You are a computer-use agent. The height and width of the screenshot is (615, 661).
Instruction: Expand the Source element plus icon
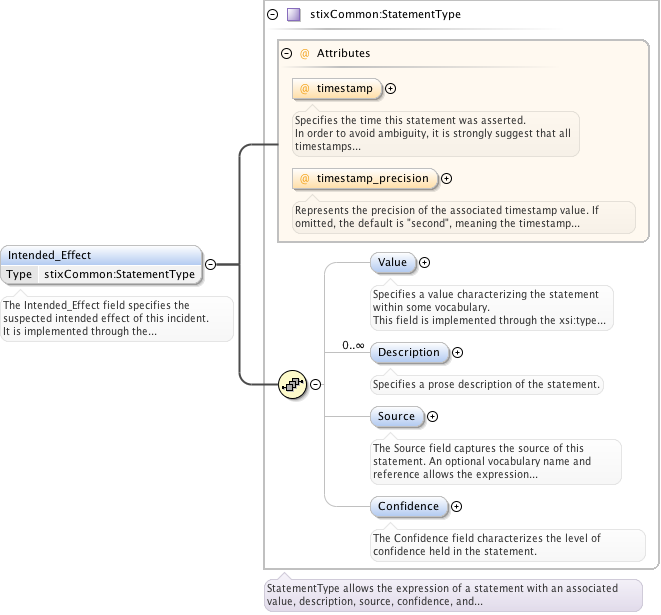coord(433,416)
